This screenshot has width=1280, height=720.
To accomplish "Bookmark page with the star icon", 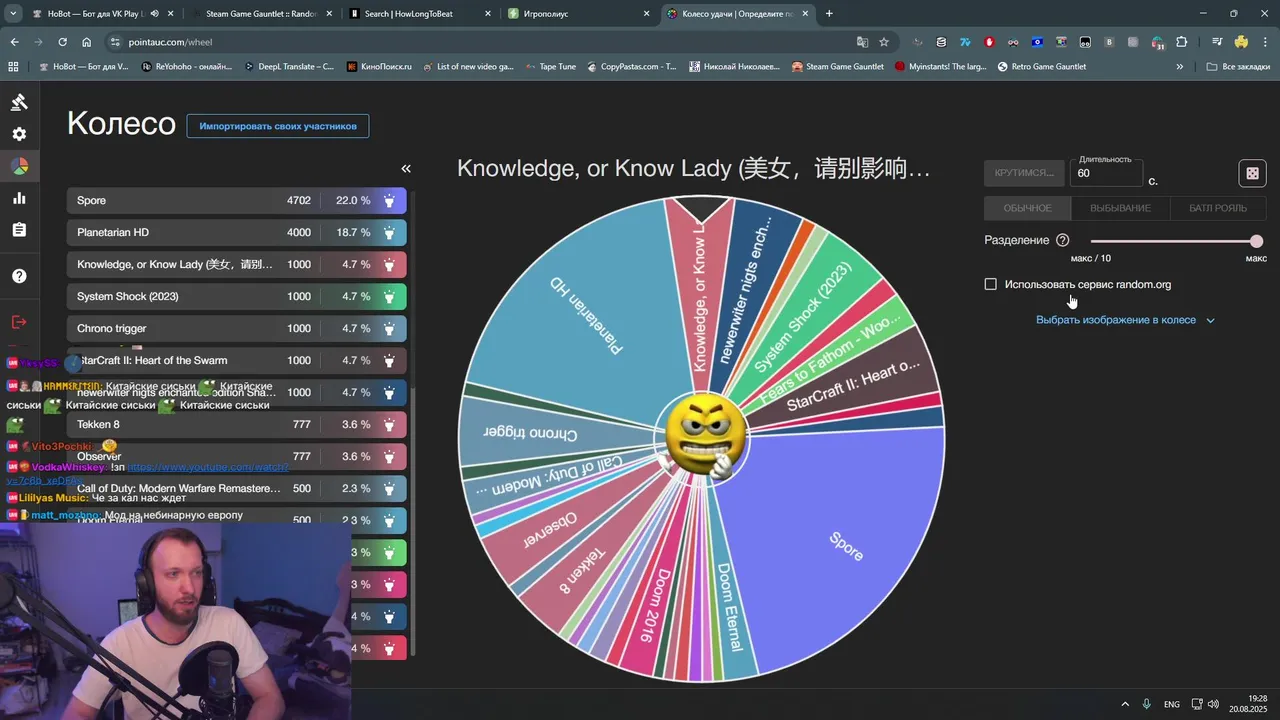I will [x=884, y=42].
